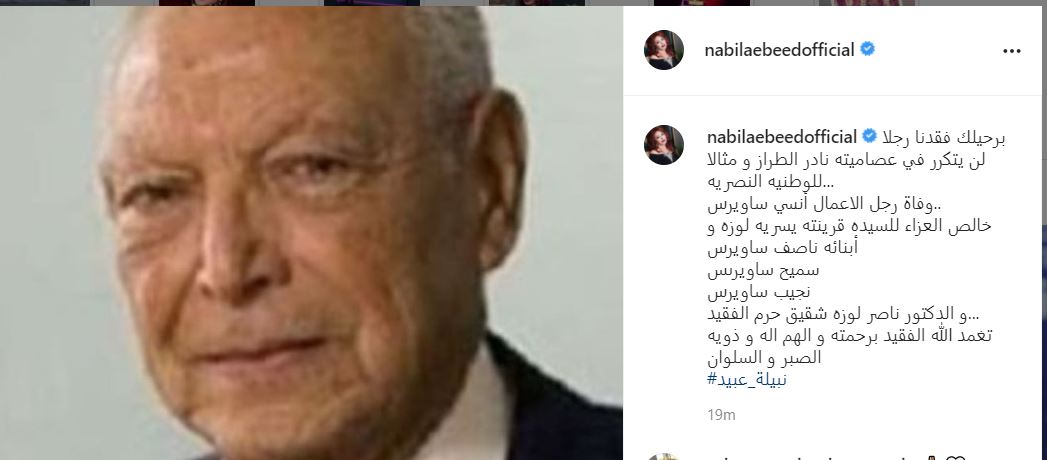Click the main photo of the elderly man
Screen dimensions: 1047x460
click(x=311, y=234)
